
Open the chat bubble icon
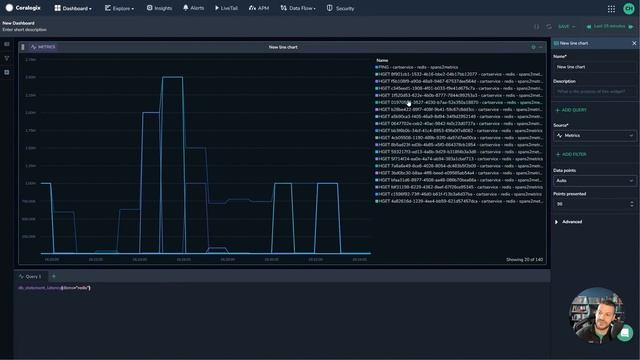point(624,333)
